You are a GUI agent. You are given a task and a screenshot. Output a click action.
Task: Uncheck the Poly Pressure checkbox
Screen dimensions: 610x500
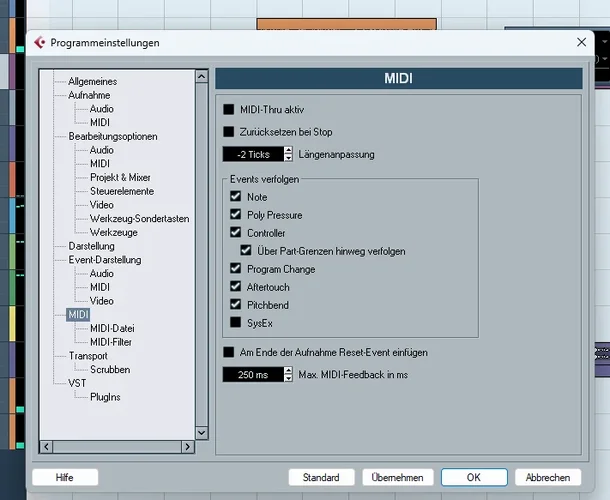click(x=235, y=214)
